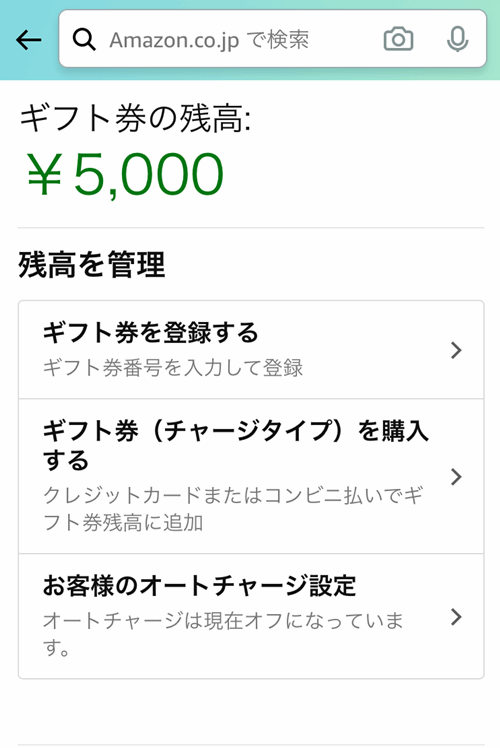Tap the green ¥5,000 balance amount
The image size is (500, 748).
(x=125, y=174)
